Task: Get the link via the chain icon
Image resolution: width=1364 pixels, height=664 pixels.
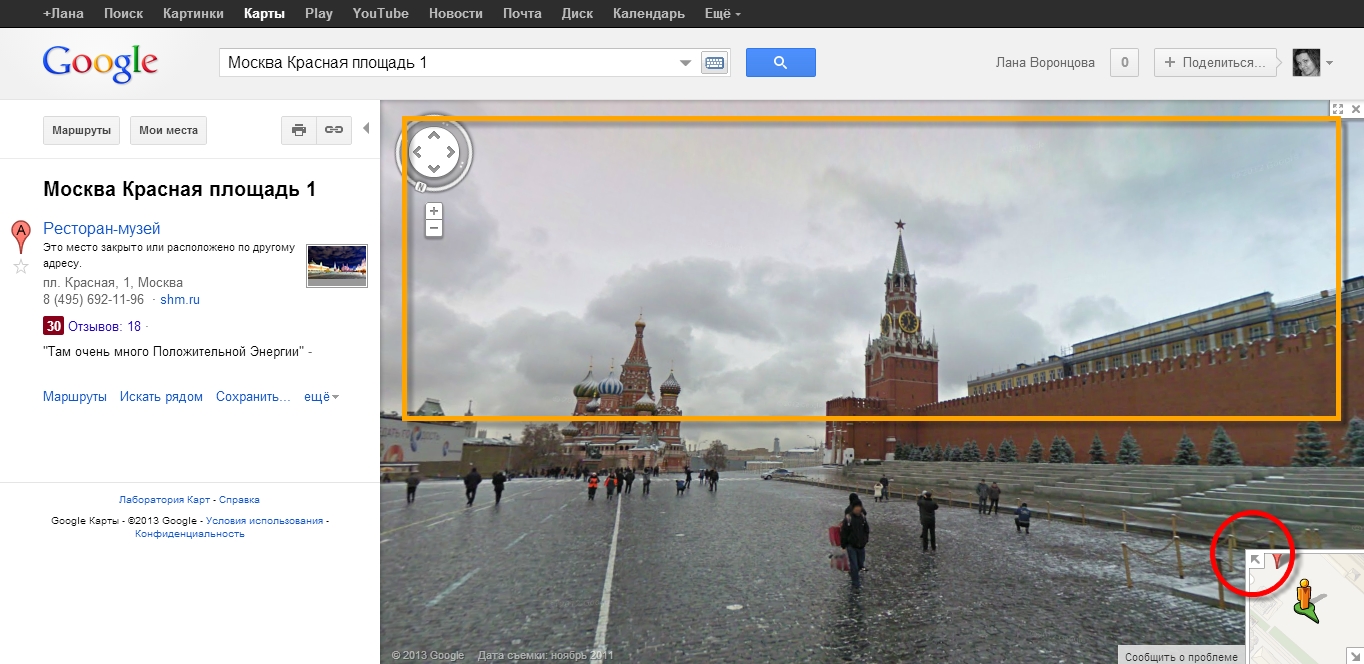Action: (x=334, y=130)
